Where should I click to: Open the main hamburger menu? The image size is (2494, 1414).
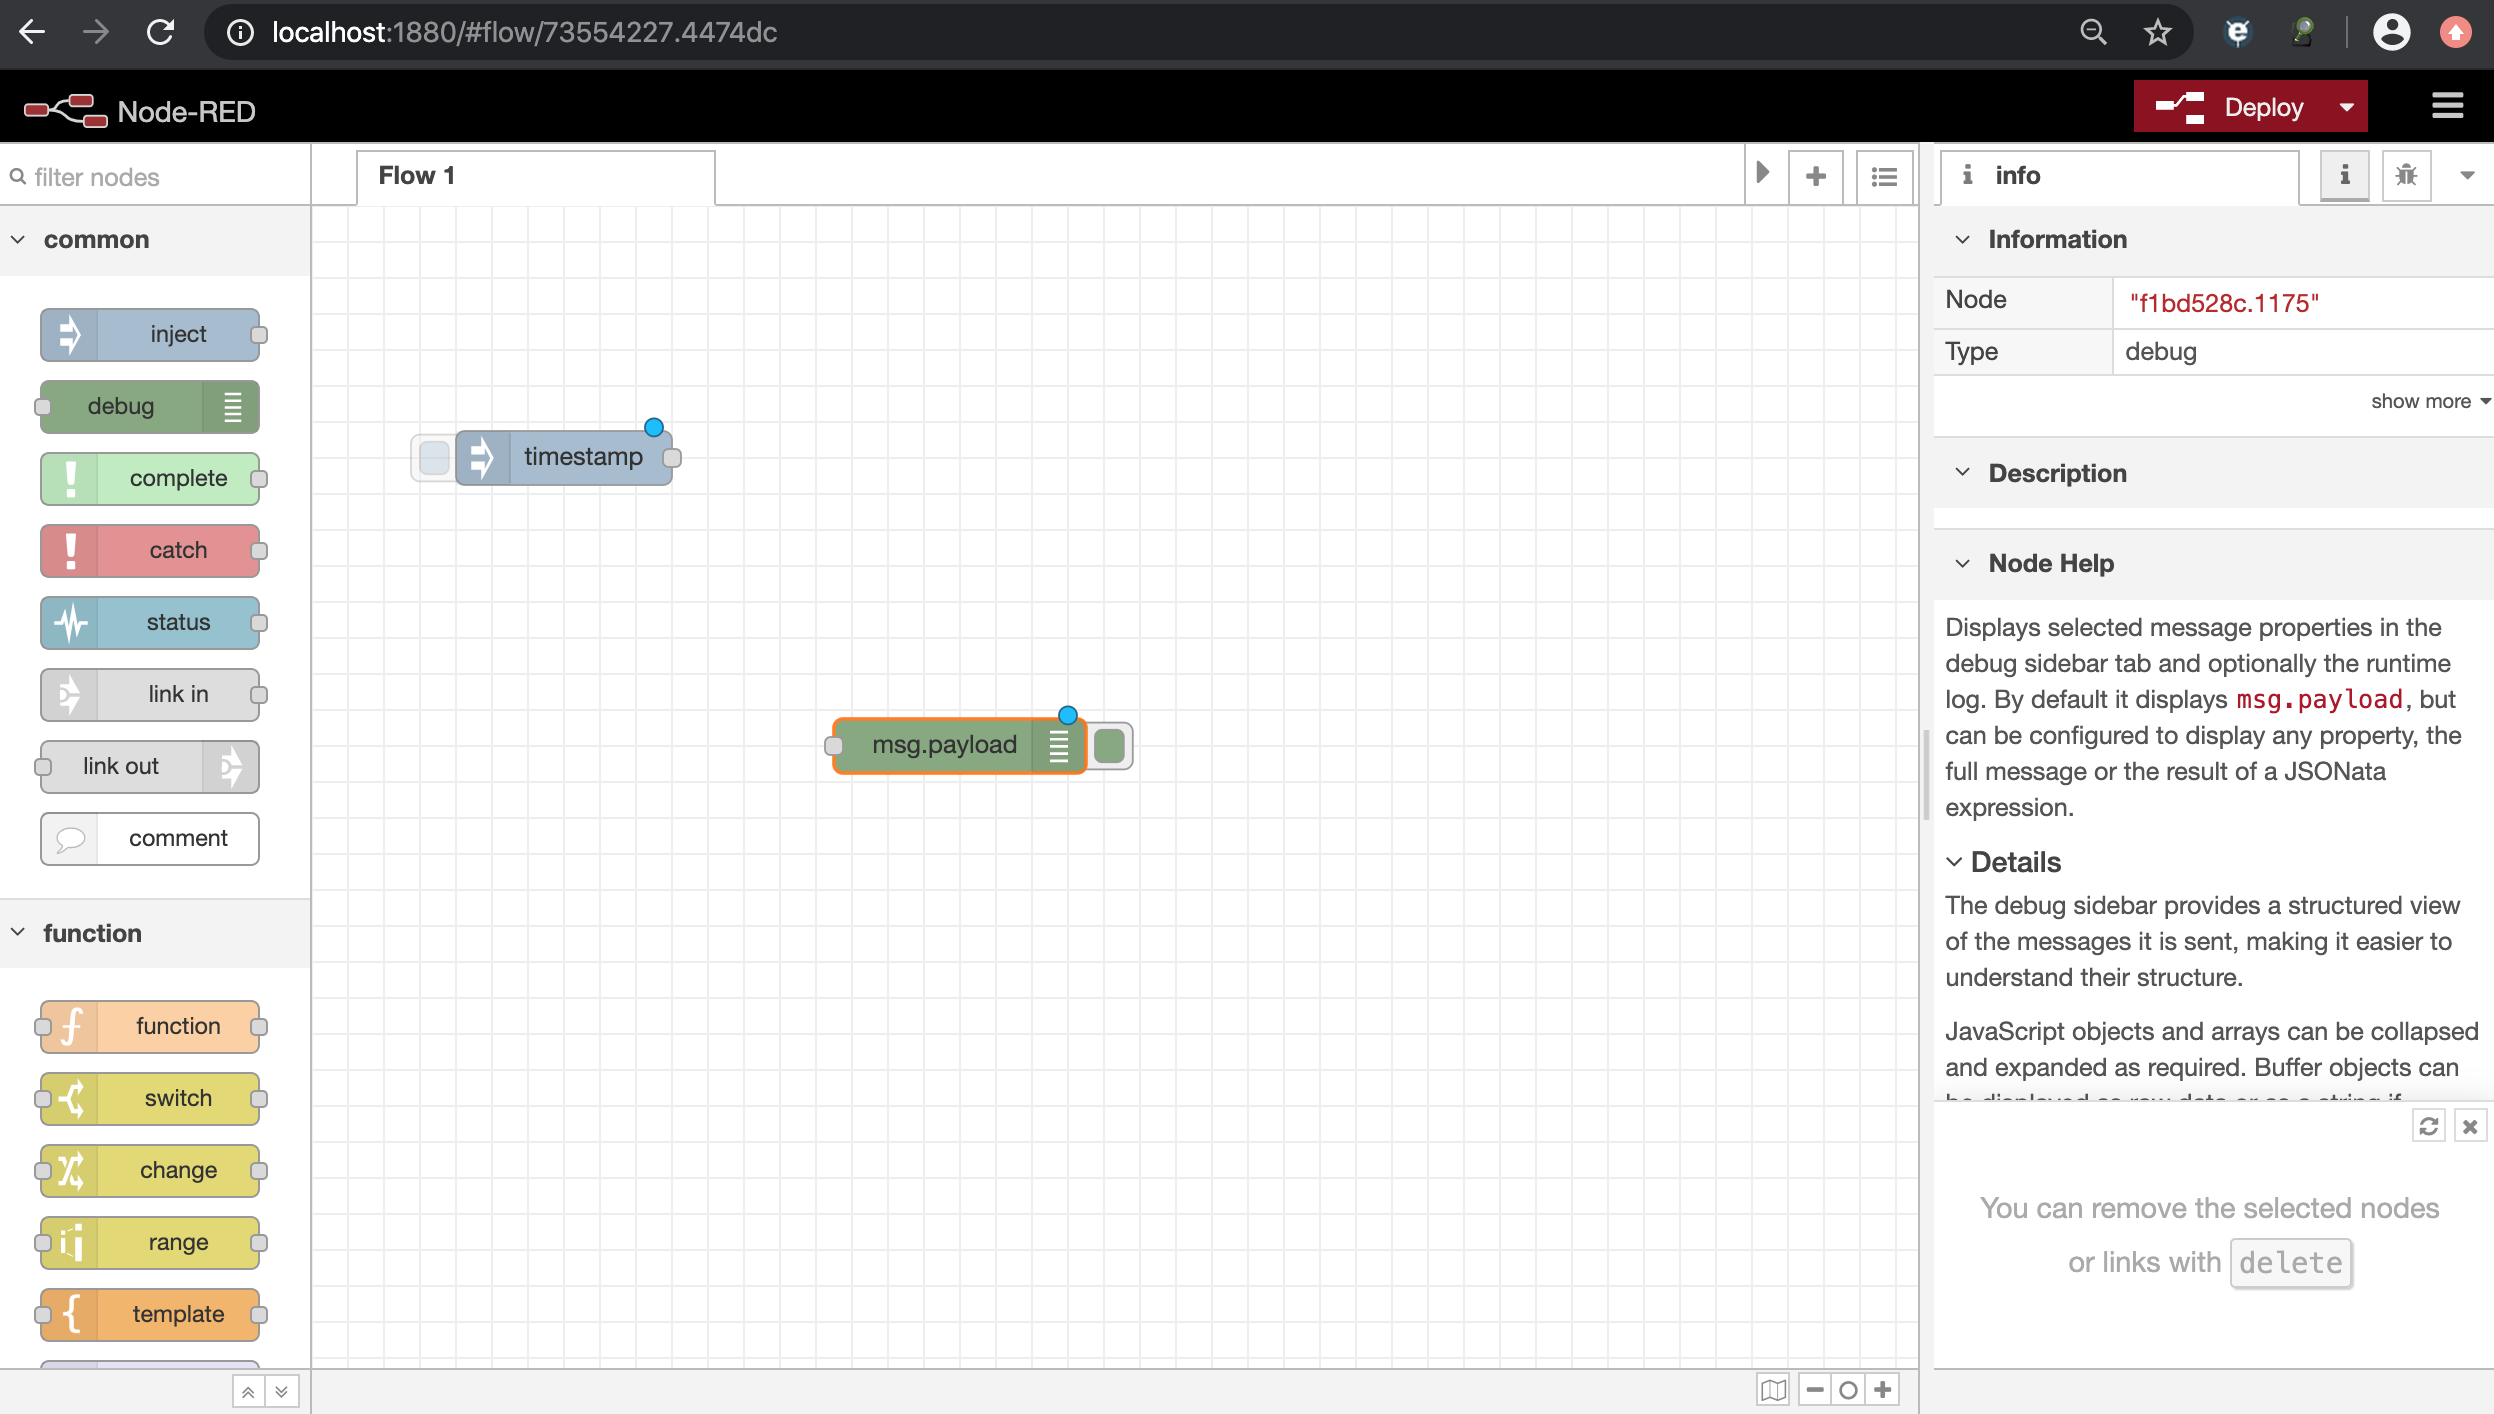(x=2447, y=106)
